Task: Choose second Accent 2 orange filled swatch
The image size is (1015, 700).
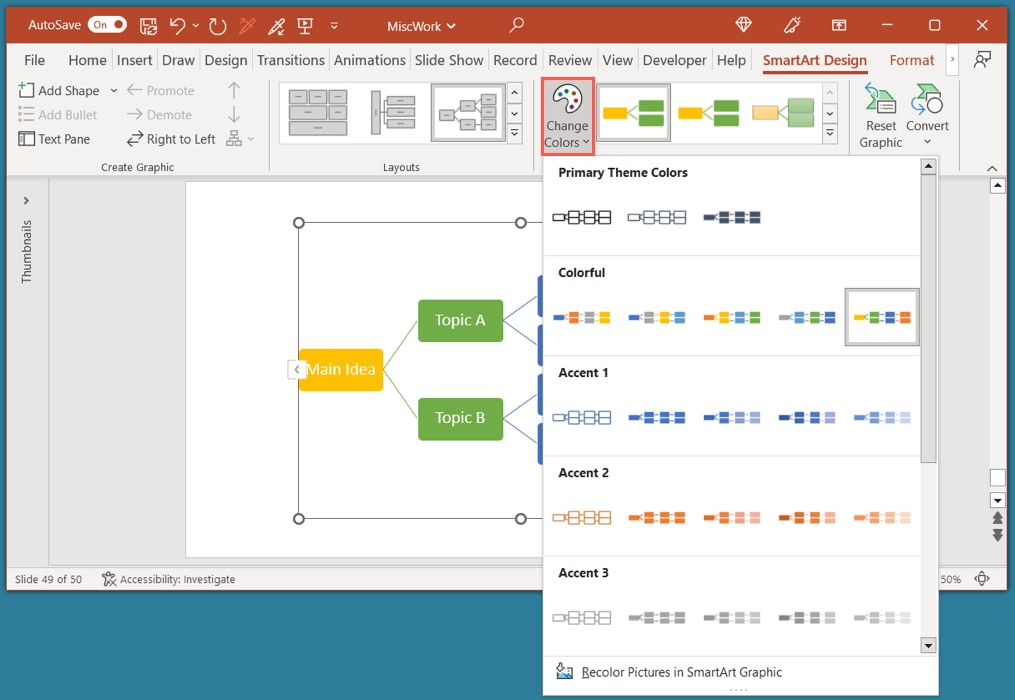Action: click(x=656, y=517)
